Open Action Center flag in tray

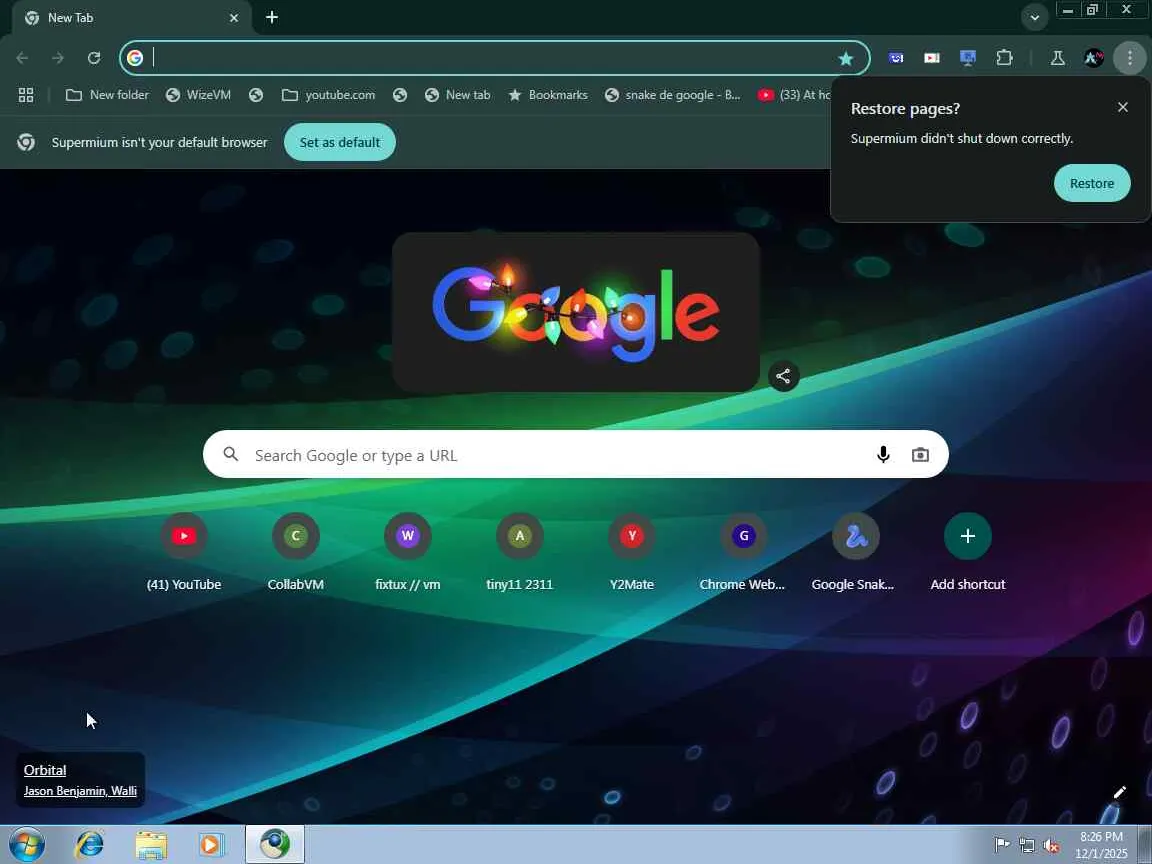1001,845
